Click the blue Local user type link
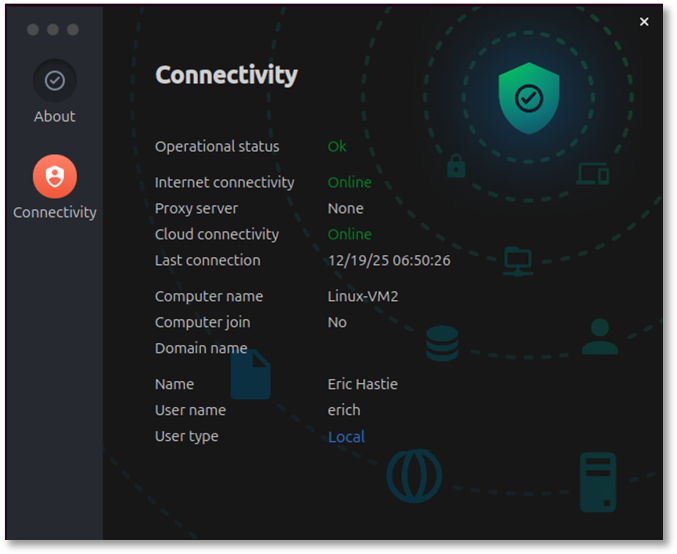The image size is (677, 554). [x=346, y=436]
